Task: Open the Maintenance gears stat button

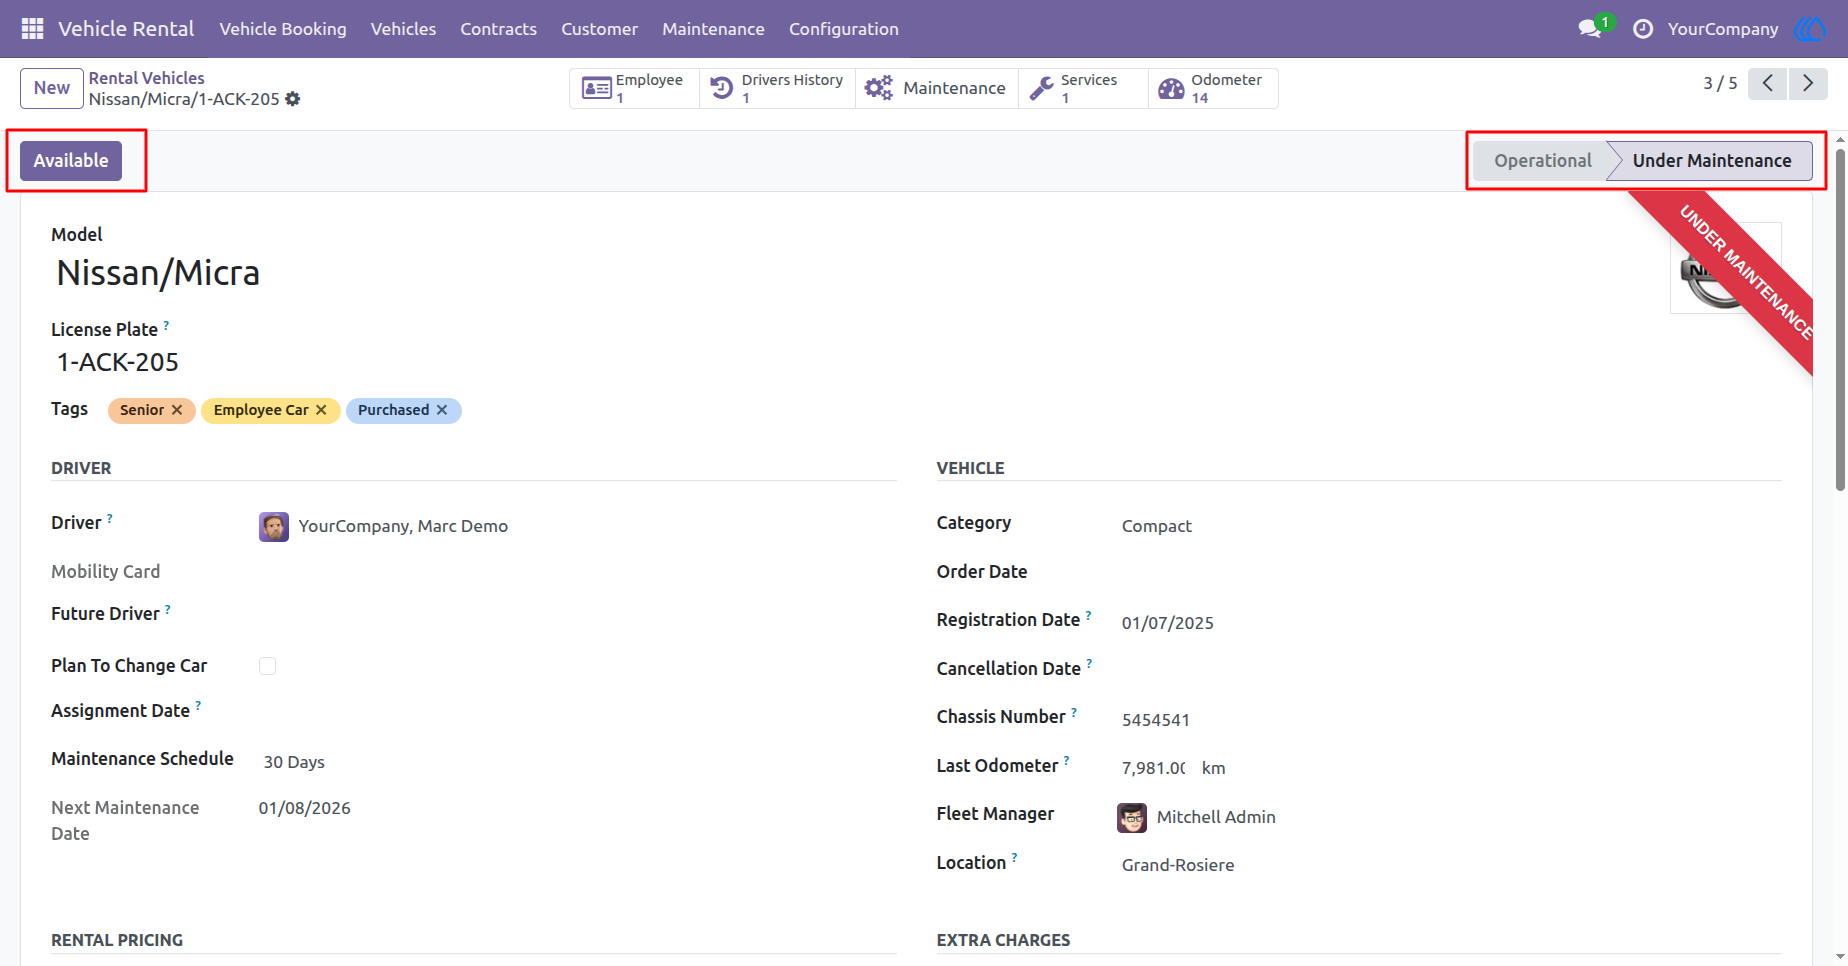Action: tap(937, 88)
